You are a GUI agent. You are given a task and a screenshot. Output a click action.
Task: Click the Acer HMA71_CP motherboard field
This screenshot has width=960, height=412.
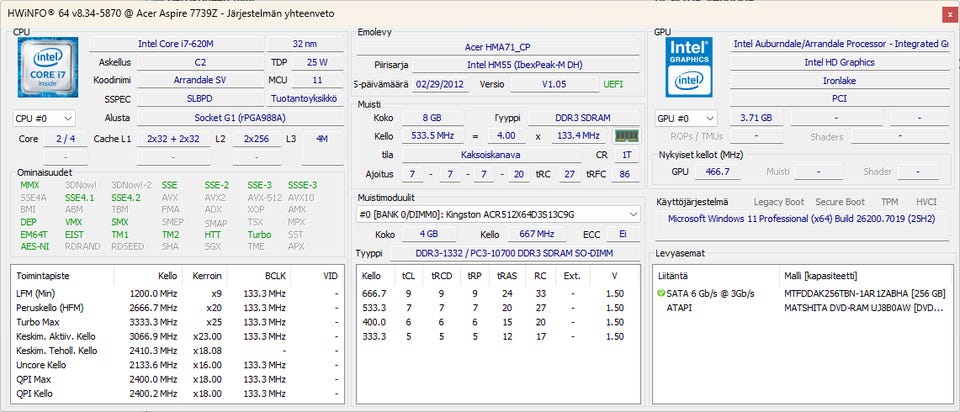tap(499, 47)
